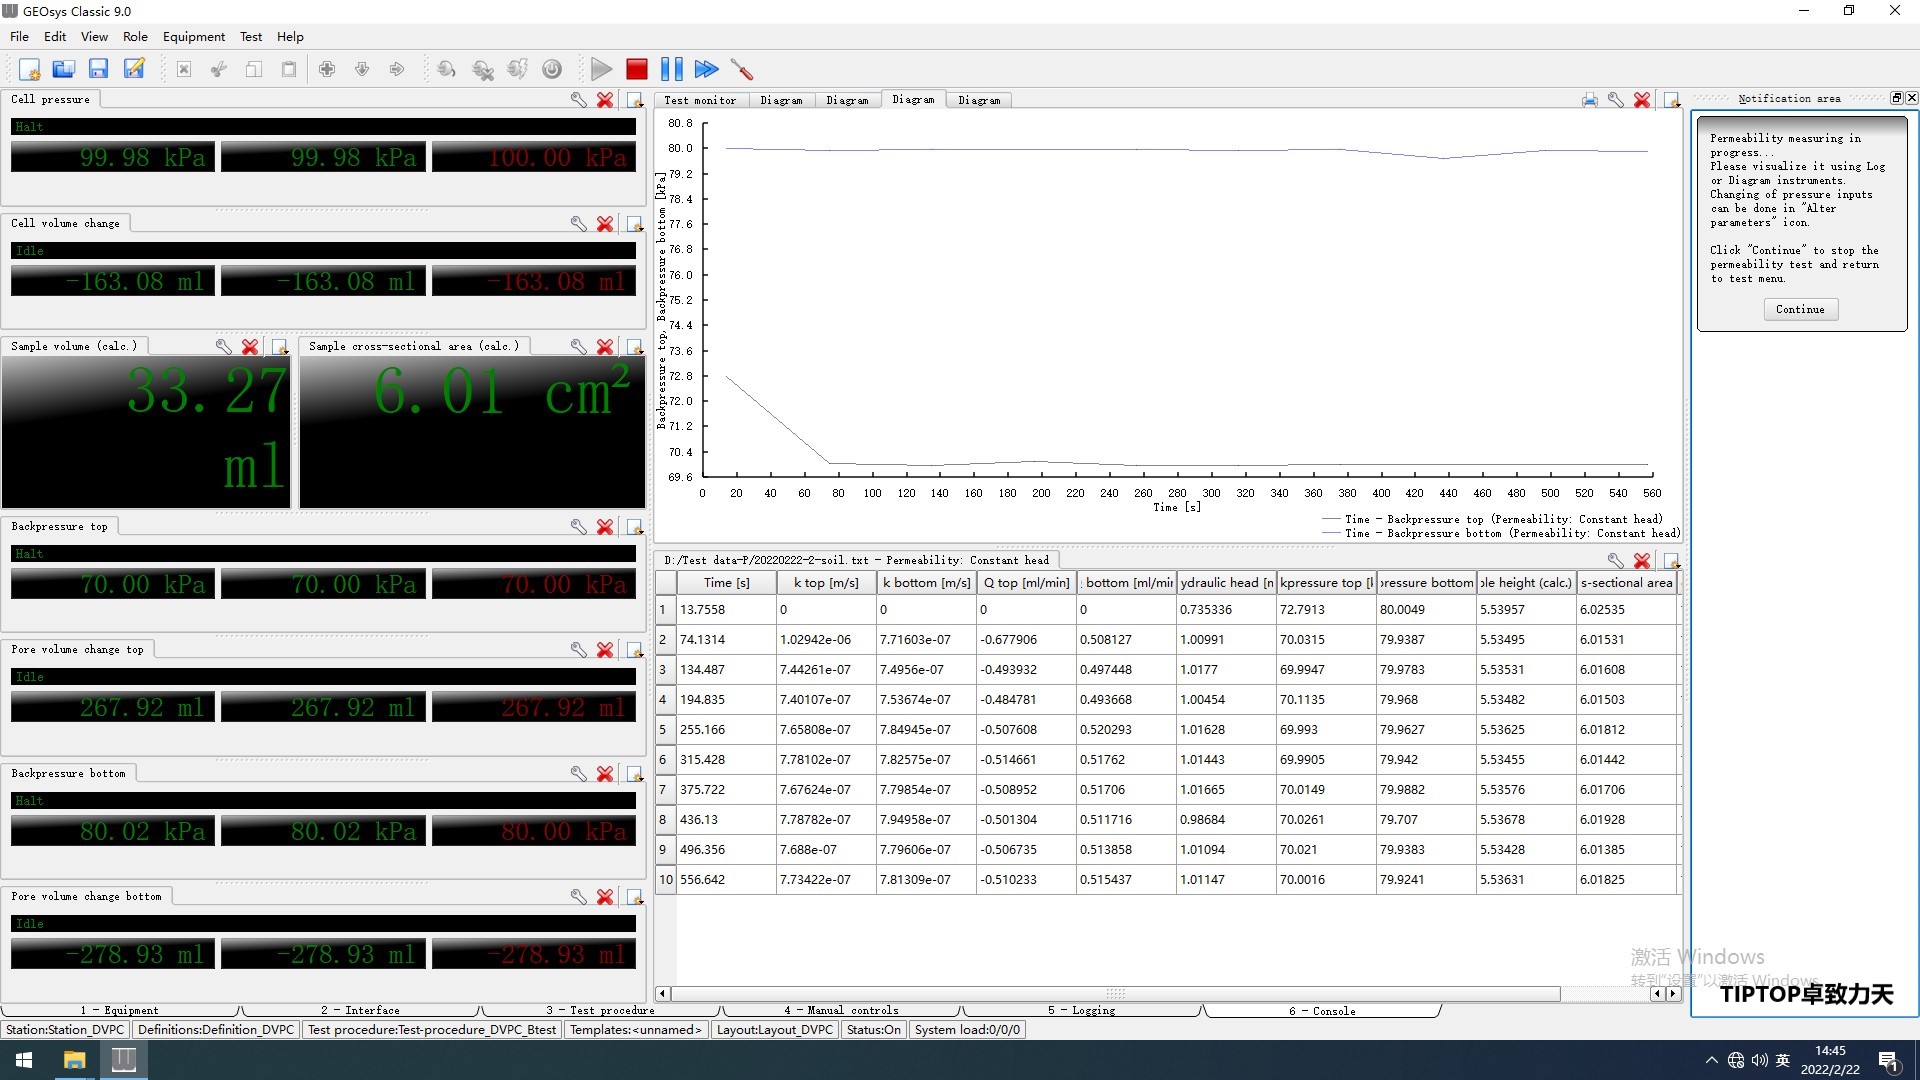Click the wrench/settings Alter parameters icon

tap(741, 69)
